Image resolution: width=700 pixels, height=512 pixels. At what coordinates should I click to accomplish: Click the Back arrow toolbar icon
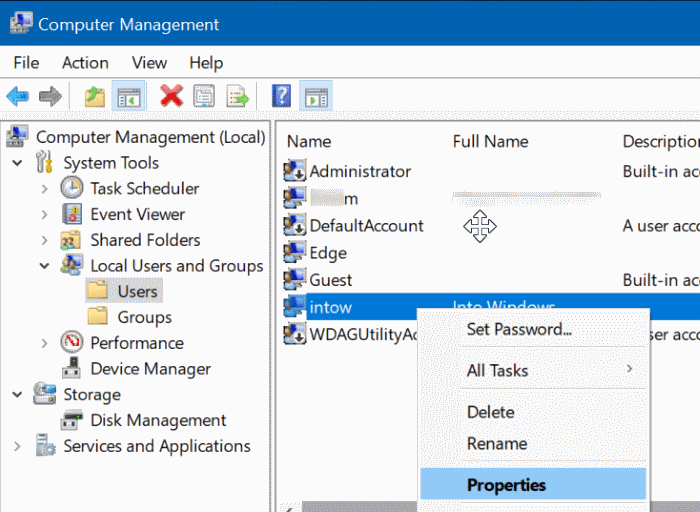click(18, 96)
